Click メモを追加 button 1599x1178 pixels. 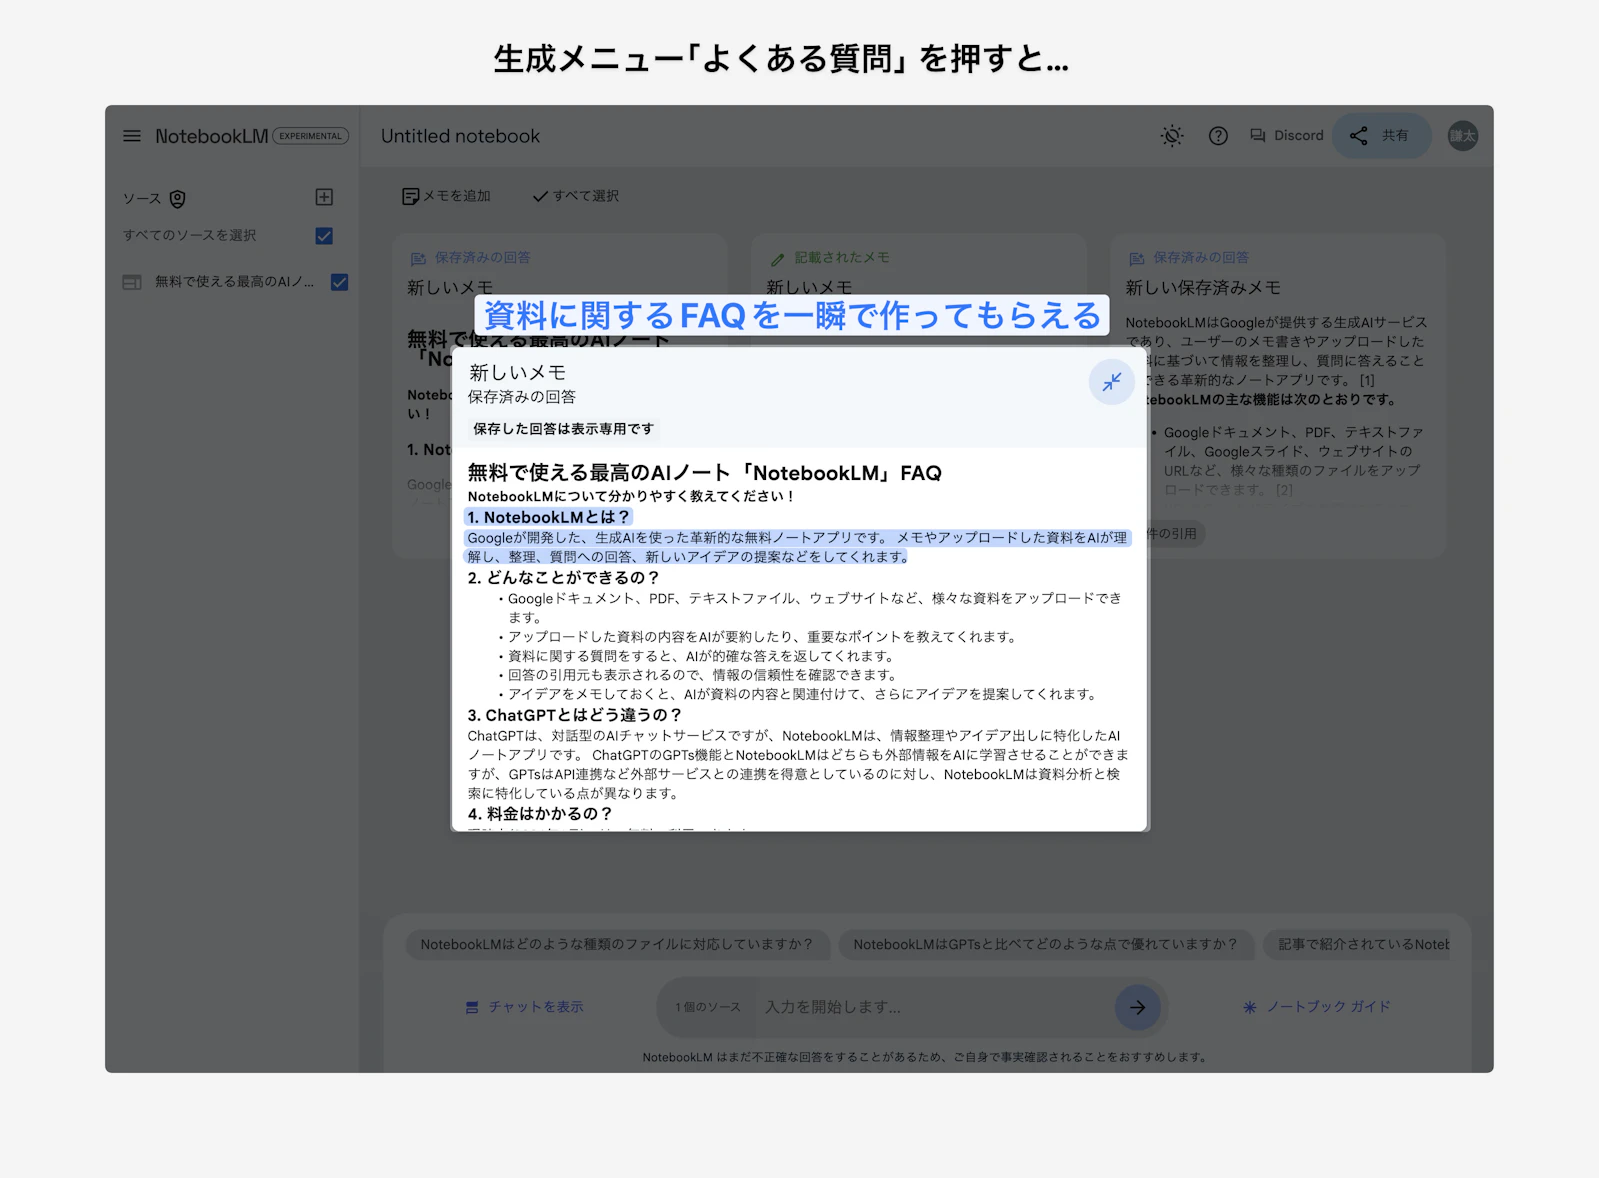click(x=446, y=196)
